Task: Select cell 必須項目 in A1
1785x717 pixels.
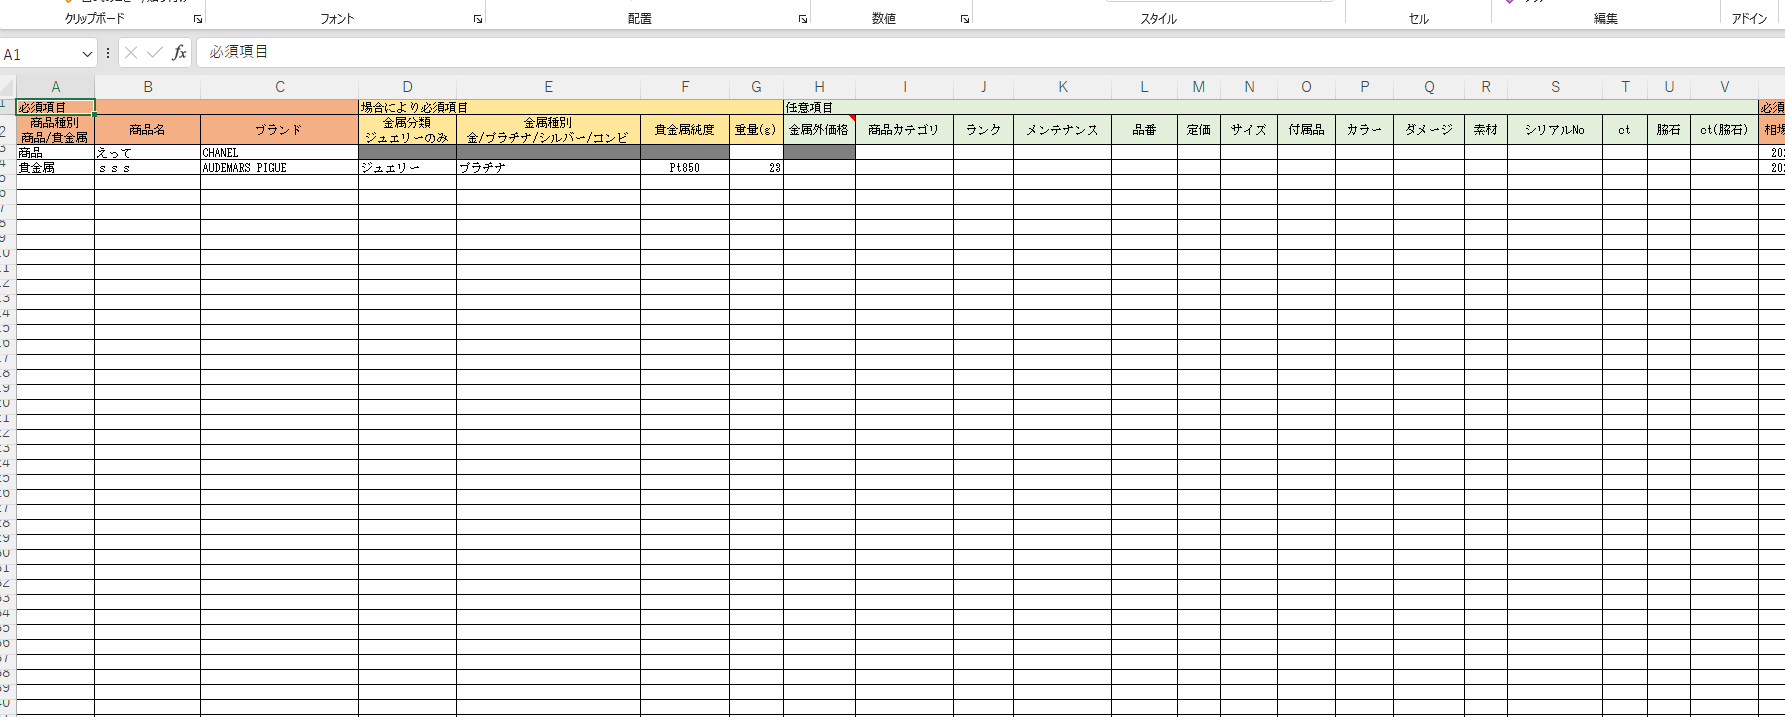Action: [56, 107]
